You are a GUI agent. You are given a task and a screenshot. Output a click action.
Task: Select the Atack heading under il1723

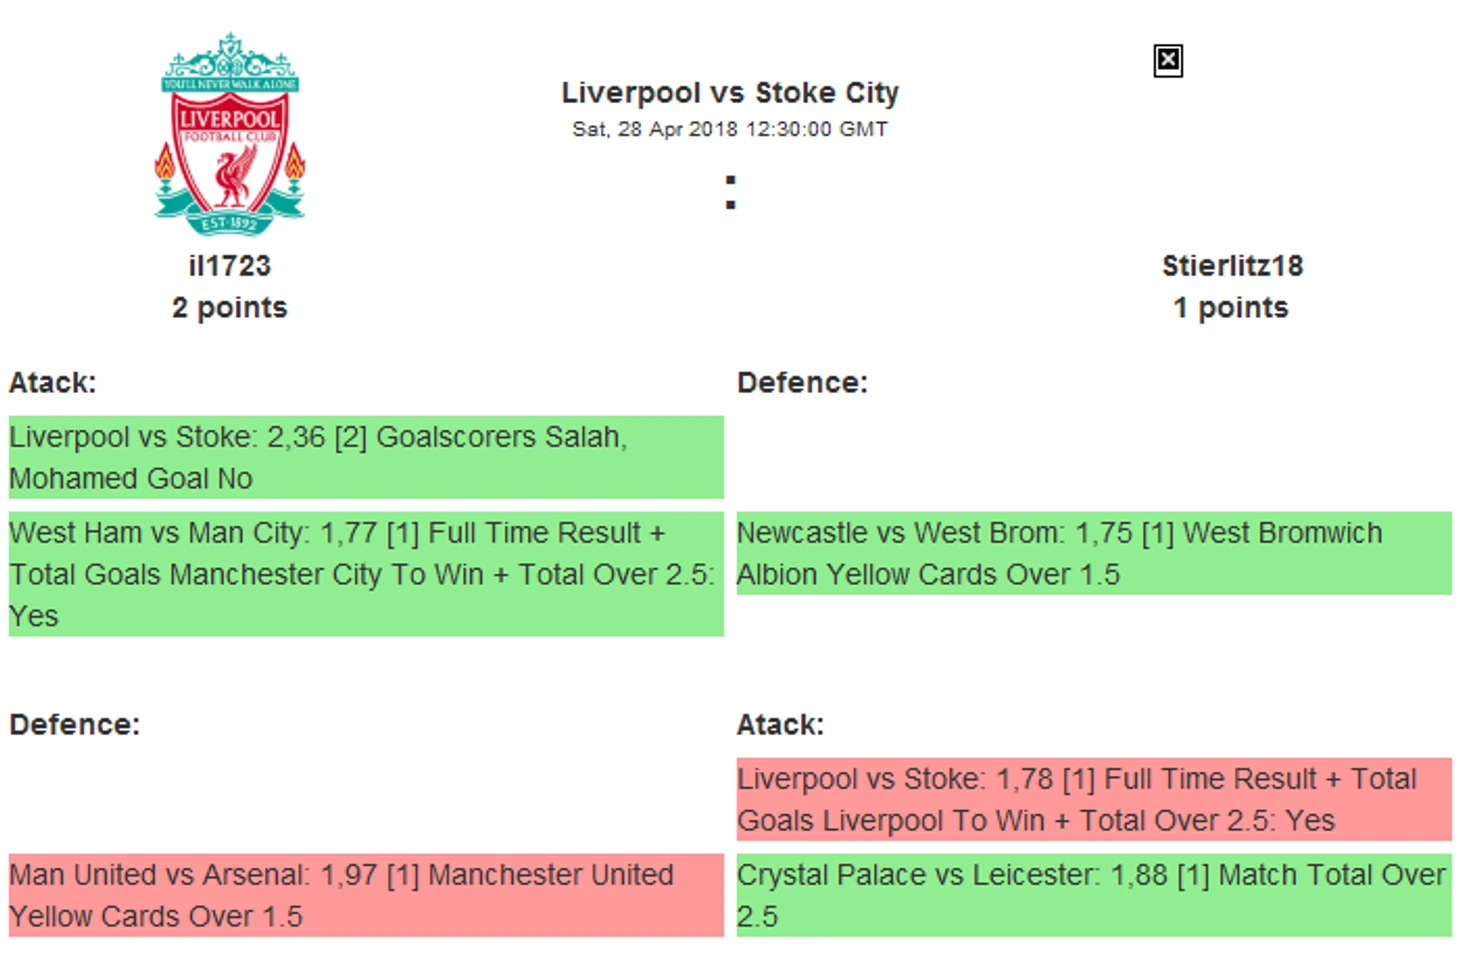(x=53, y=383)
